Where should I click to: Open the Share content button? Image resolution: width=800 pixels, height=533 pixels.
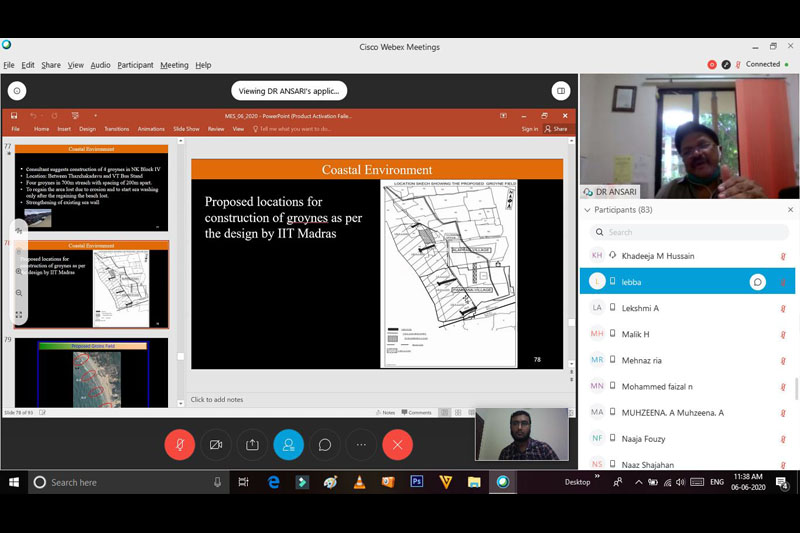(252, 445)
